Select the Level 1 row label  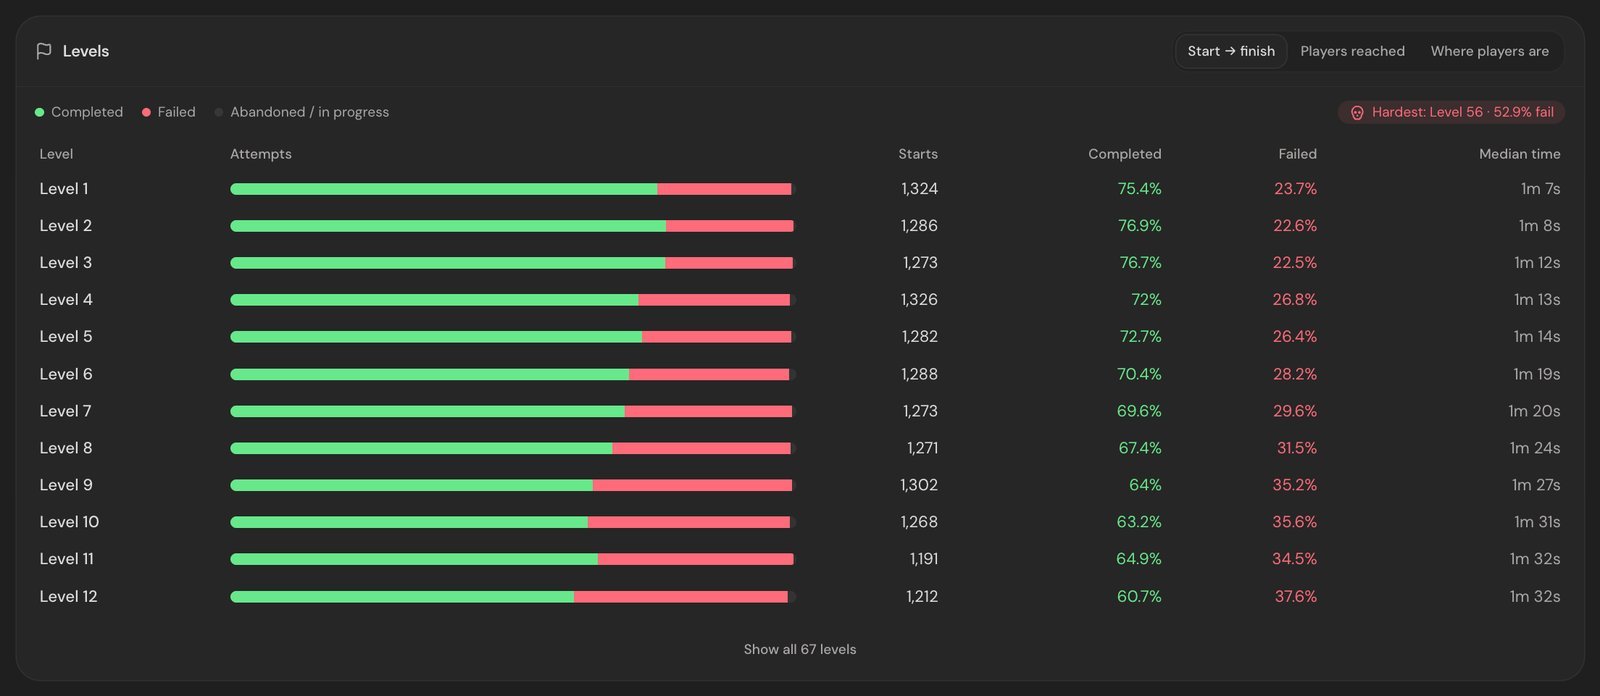[x=64, y=189]
